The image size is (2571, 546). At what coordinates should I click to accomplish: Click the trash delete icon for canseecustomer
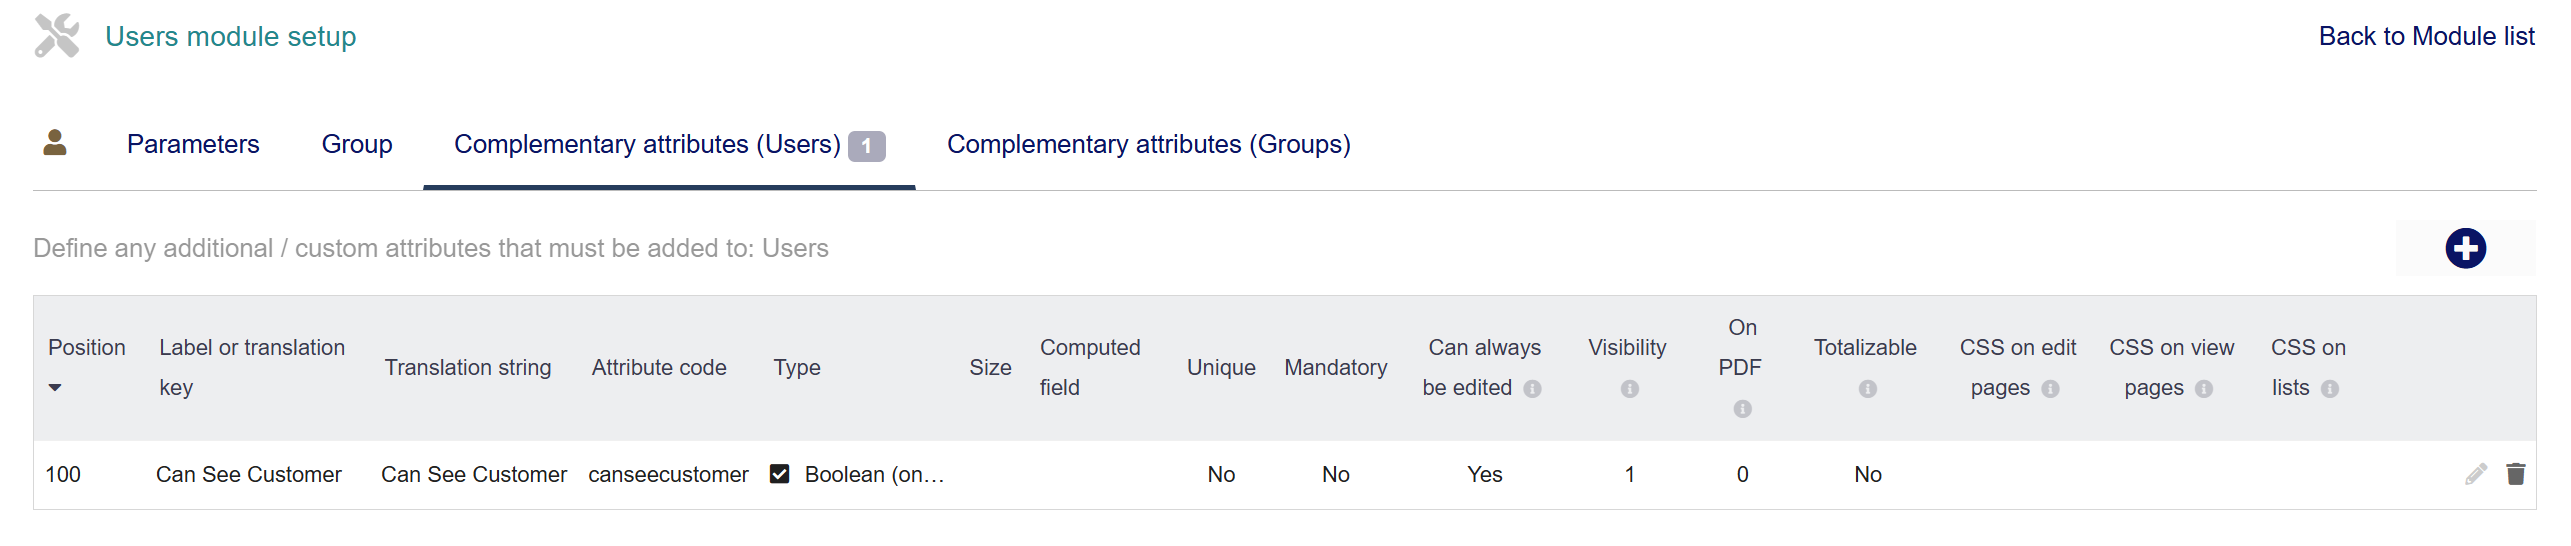[x=2515, y=474]
